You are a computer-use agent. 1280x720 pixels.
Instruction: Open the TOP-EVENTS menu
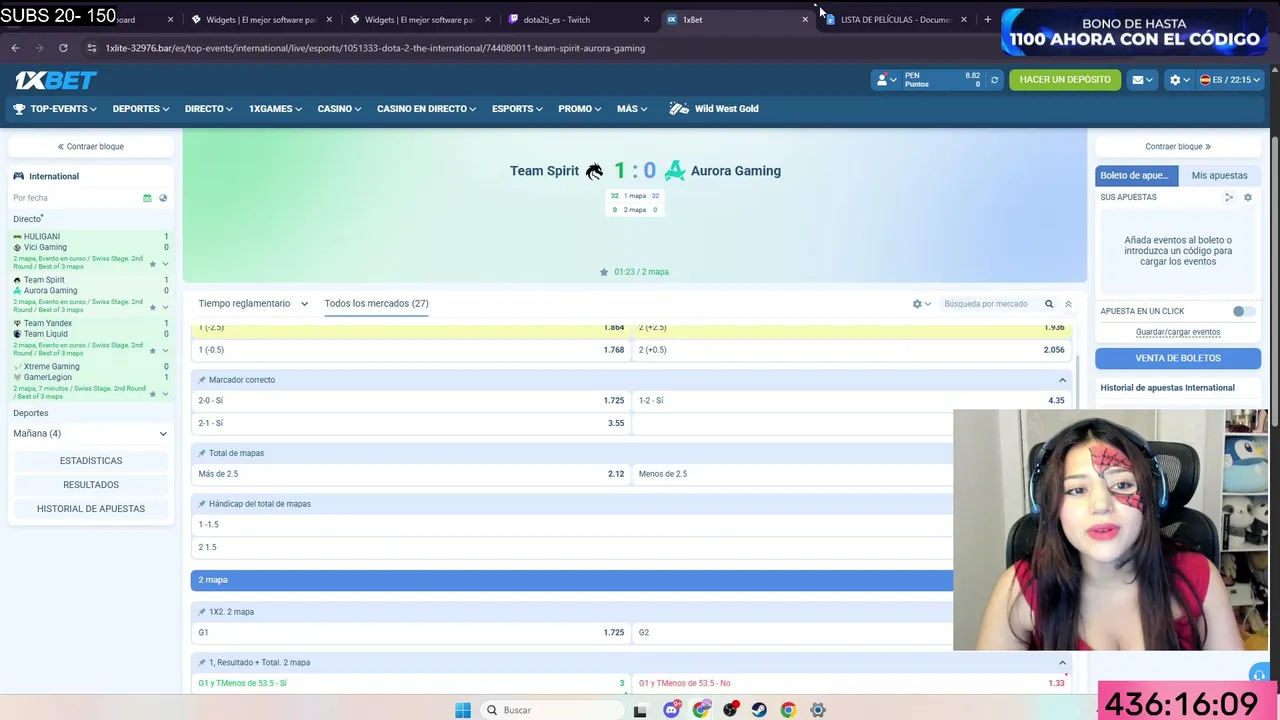pyautogui.click(x=55, y=109)
